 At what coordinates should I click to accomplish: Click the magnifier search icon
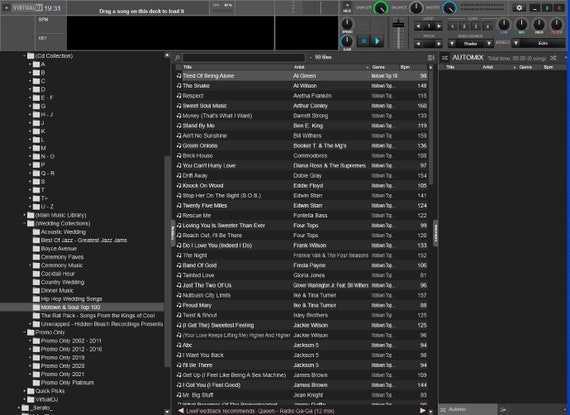pyautogui.click(x=177, y=57)
